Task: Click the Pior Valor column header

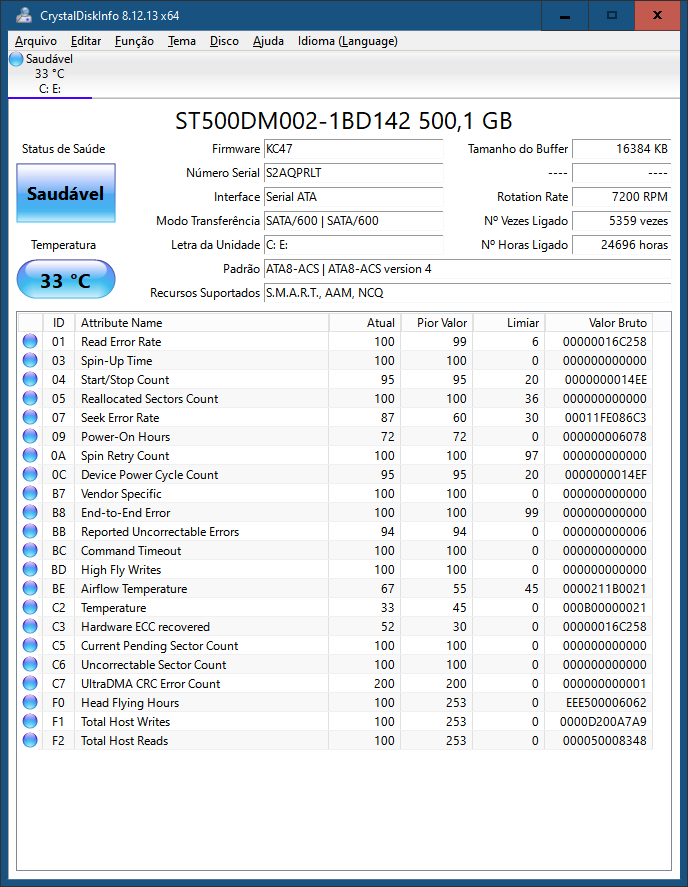Action: tap(437, 322)
